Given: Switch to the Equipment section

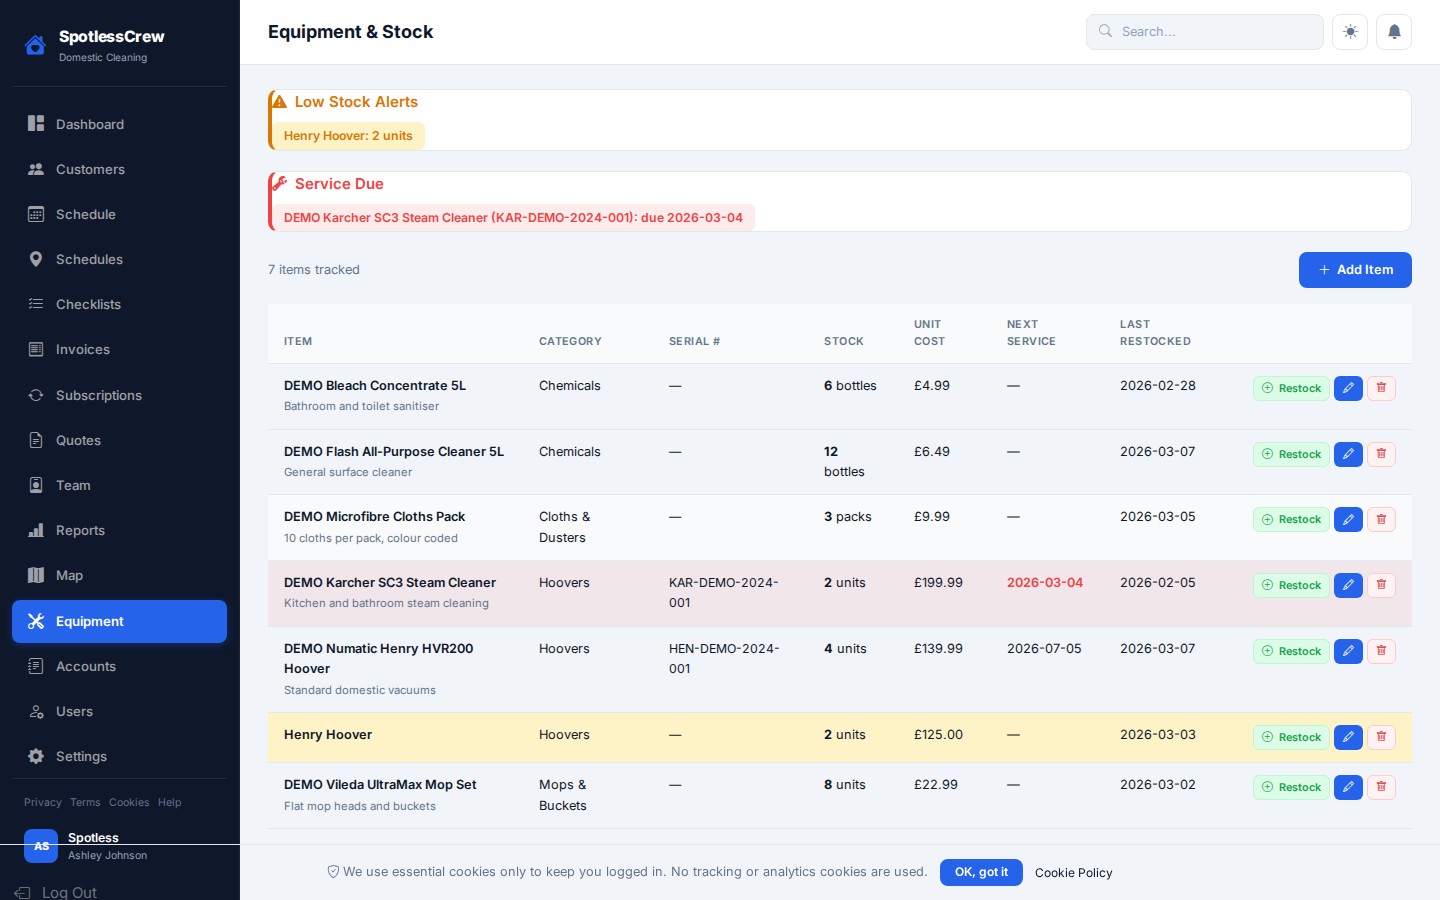Looking at the screenshot, I should tap(89, 621).
